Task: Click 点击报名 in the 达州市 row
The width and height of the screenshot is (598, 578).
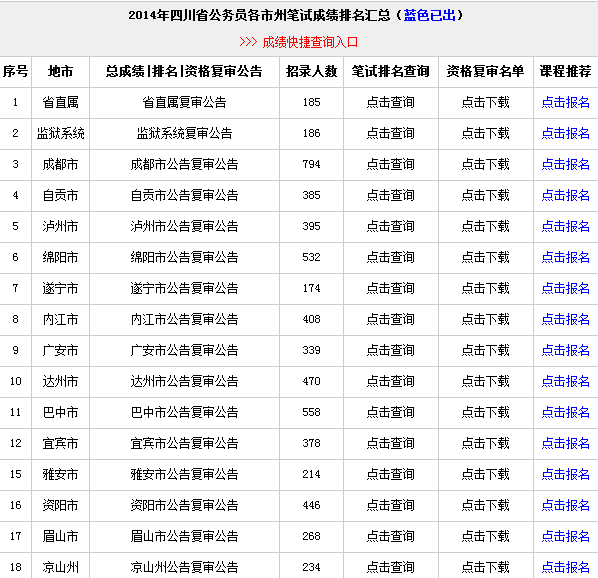Action: 566,381
